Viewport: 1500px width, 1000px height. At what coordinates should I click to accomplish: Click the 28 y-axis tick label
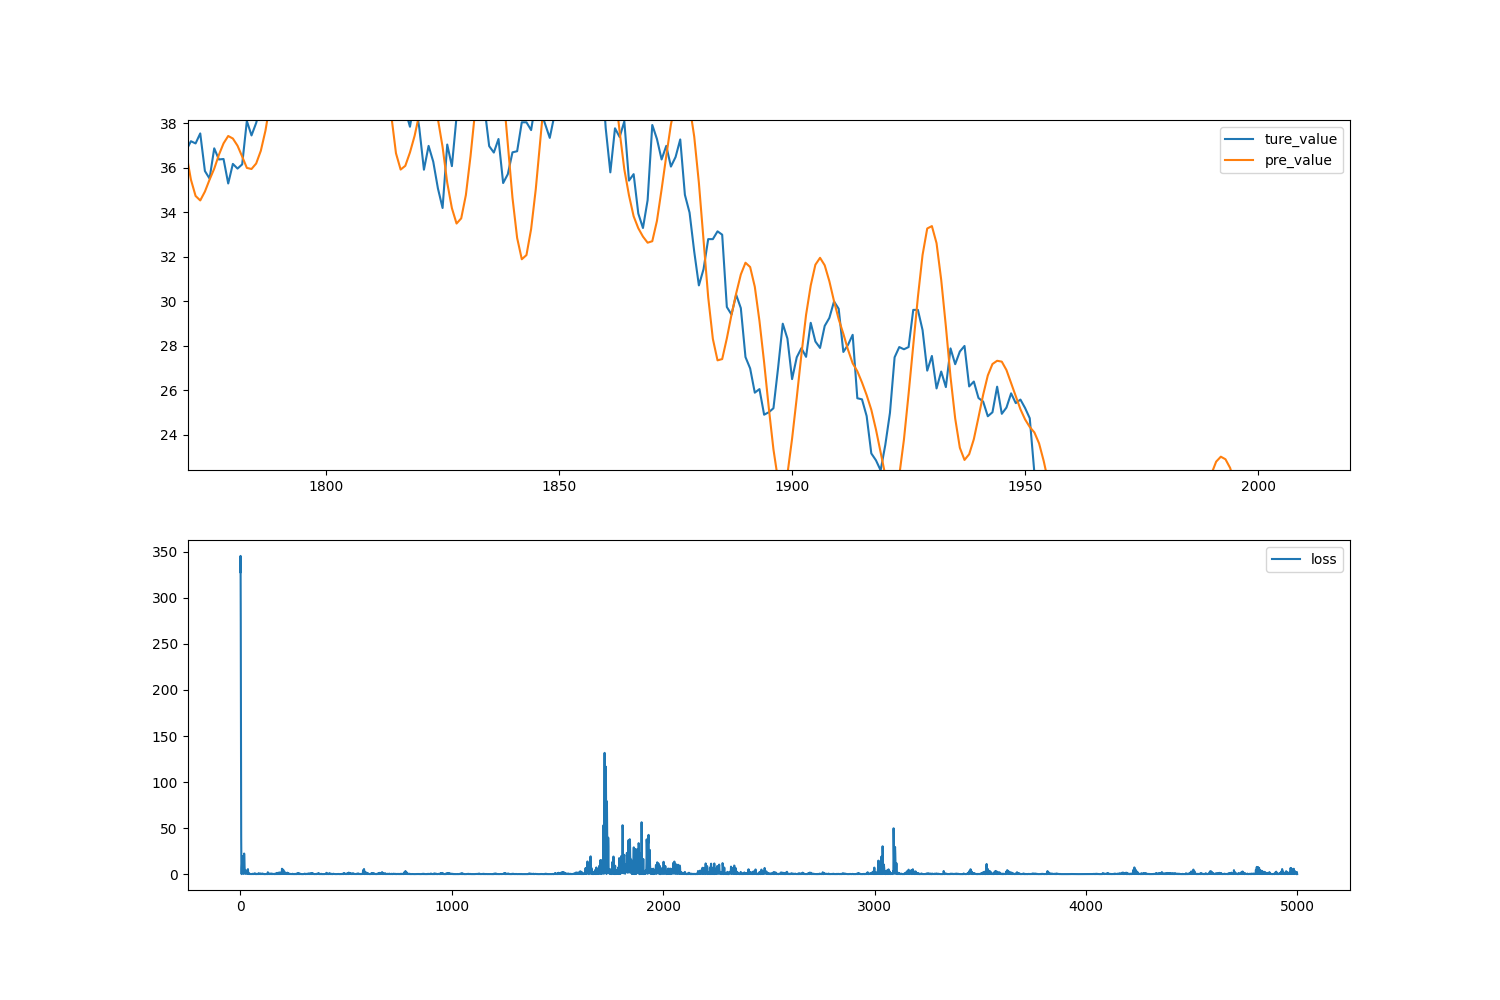click(x=169, y=346)
